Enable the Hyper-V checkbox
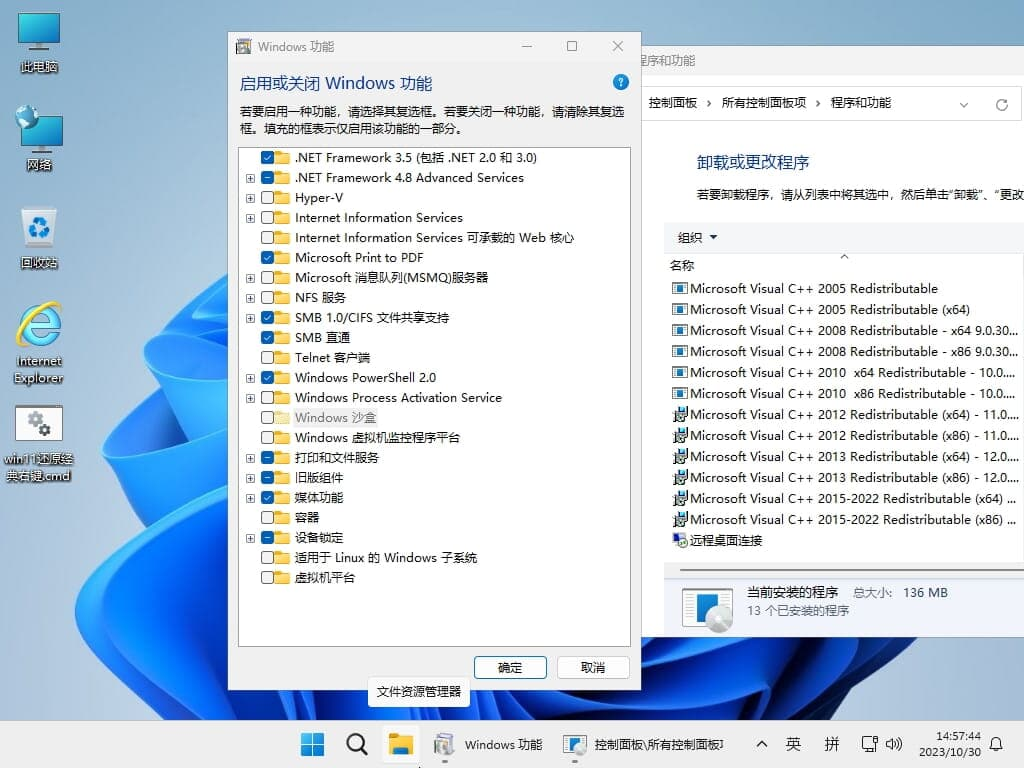The height and width of the screenshot is (768, 1024). tap(269, 197)
